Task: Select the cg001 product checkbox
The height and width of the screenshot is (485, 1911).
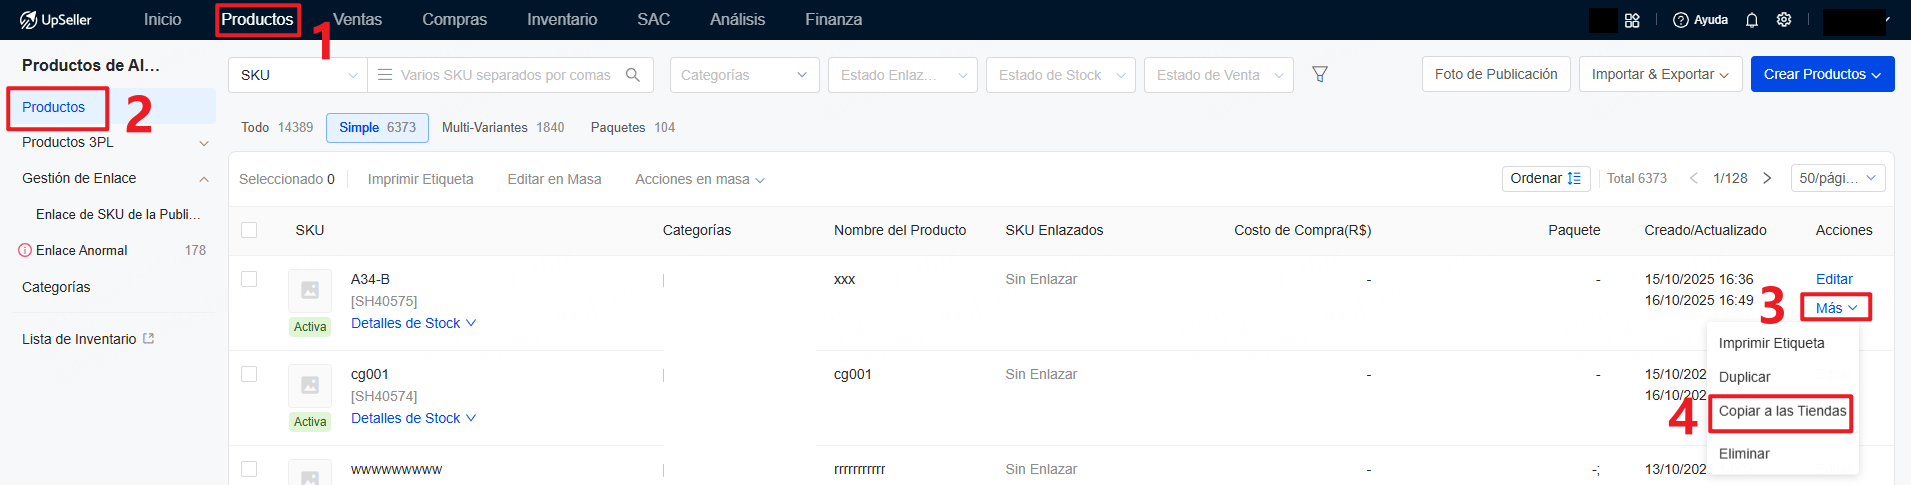Action: click(x=249, y=374)
